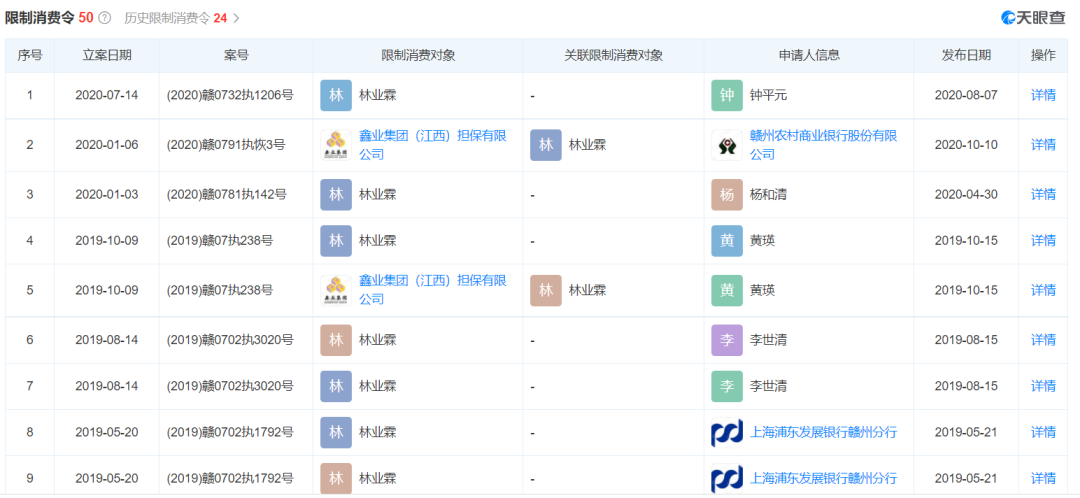Image resolution: width=1080 pixels, height=498 pixels.
Task: Click the 林 avatar in row 9
Action: [336, 479]
